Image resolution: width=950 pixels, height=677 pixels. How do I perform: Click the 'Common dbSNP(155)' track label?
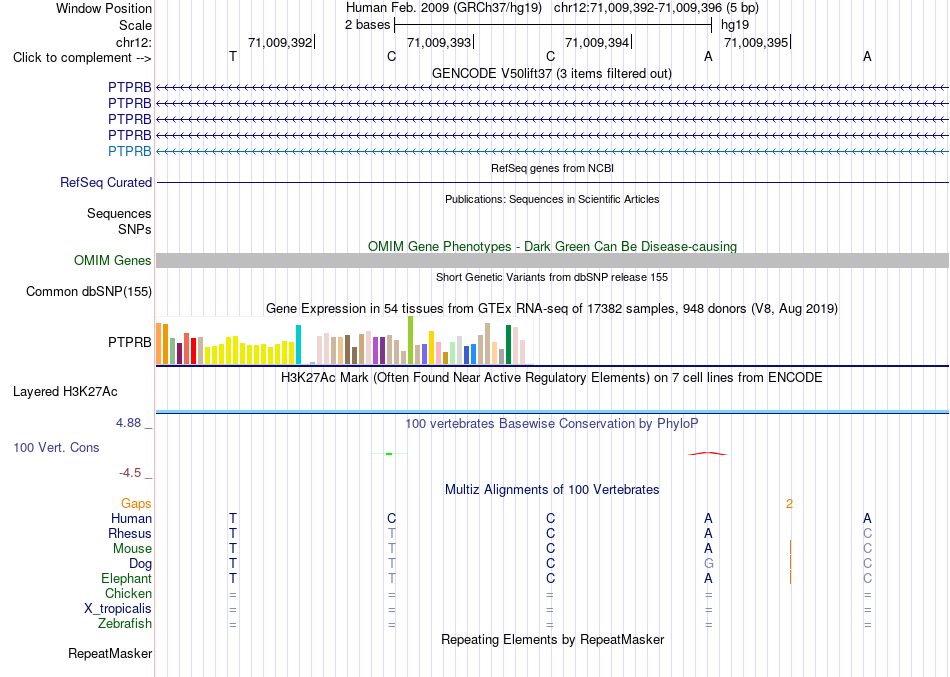pyautogui.click(x=89, y=292)
